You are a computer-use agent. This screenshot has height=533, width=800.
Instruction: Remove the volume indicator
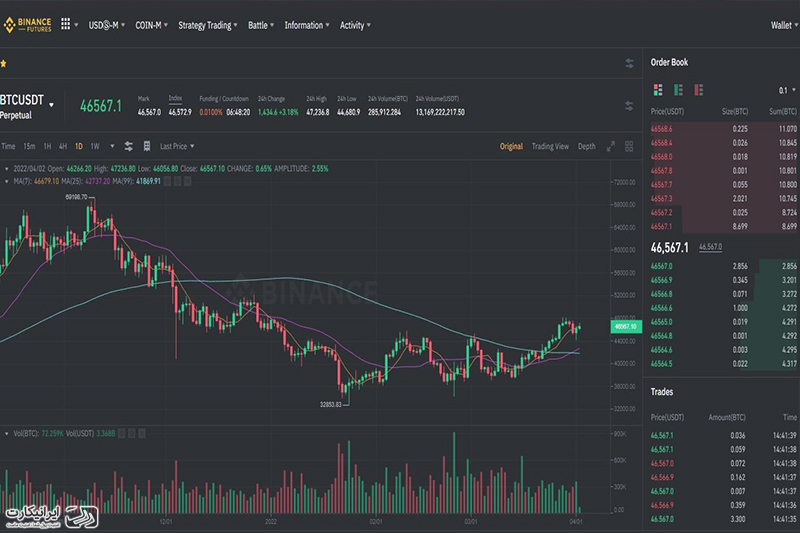click(142, 434)
